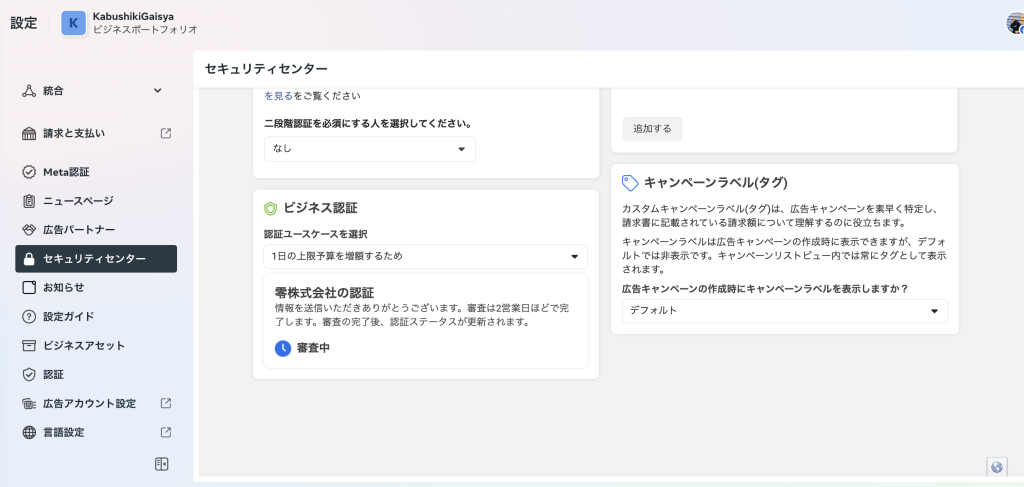Click the 広告パートナー handshake icon
This screenshot has height=487, width=1024.
pyautogui.click(x=29, y=230)
